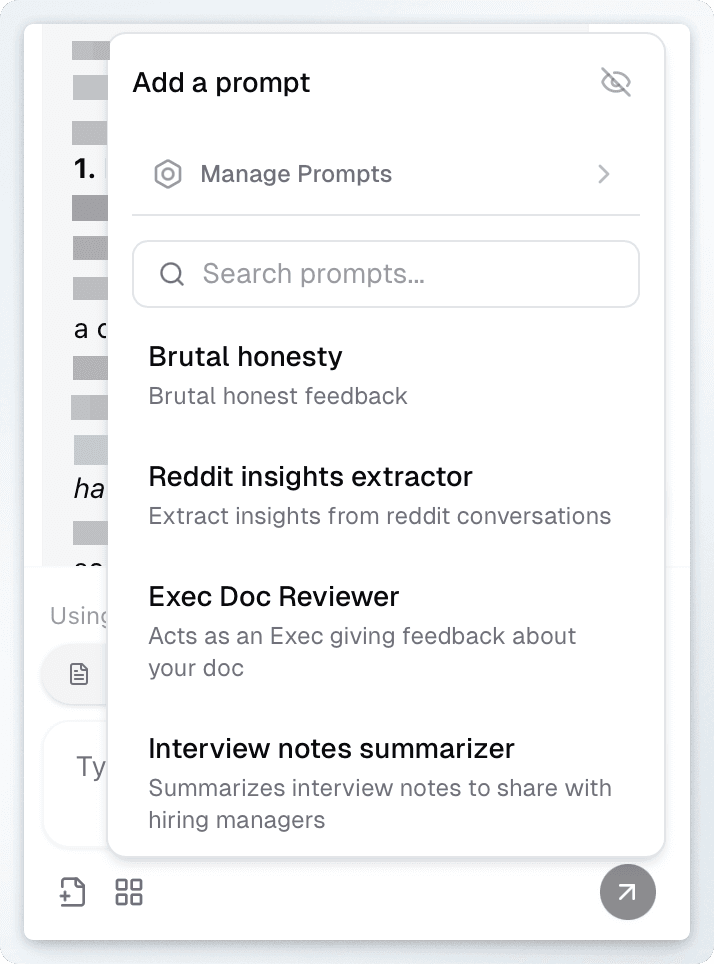Image resolution: width=714 pixels, height=964 pixels.
Task: Click the document chip icon
Action: pyautogui.click(x=79, y=674)
